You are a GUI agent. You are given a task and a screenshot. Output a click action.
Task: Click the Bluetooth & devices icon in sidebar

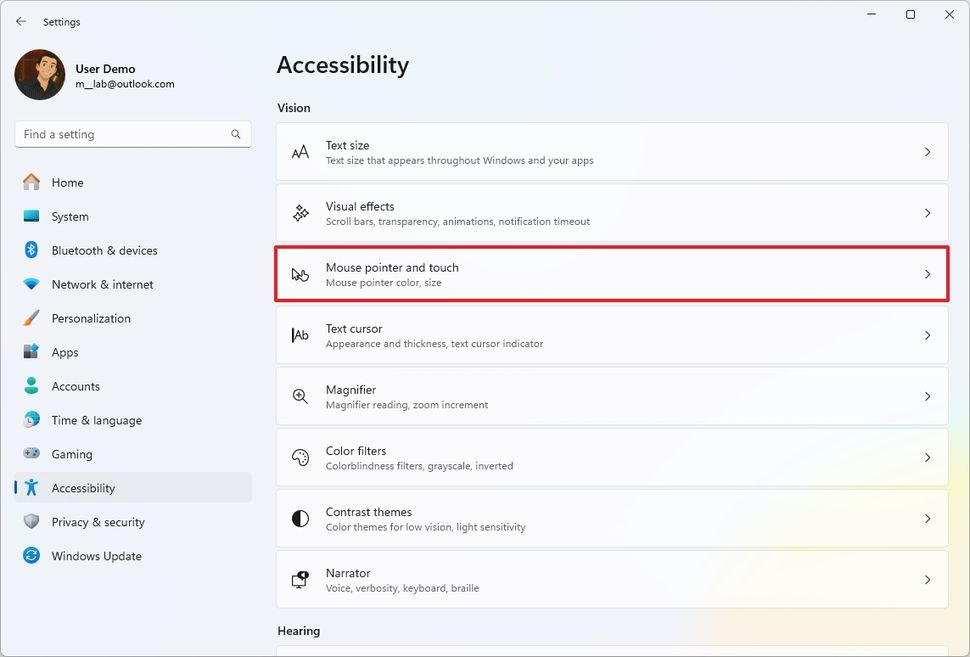click(31, 250)
